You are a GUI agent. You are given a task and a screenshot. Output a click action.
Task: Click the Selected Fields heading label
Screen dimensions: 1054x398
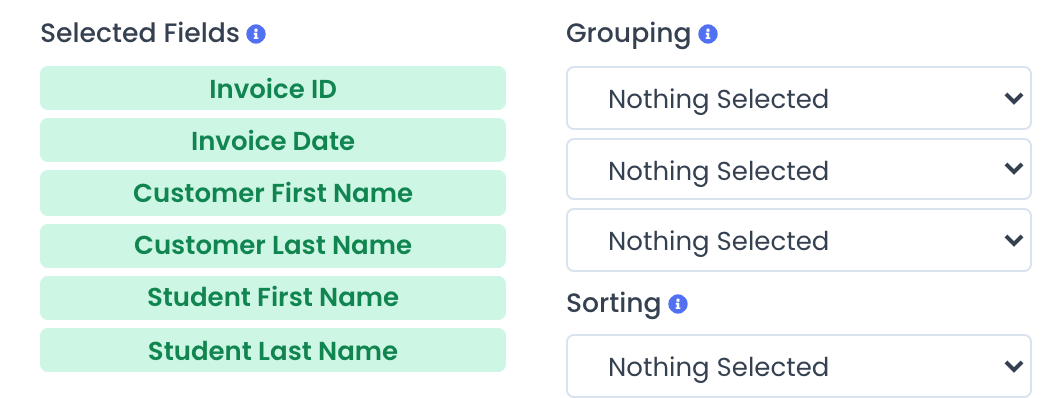[140, 33]
